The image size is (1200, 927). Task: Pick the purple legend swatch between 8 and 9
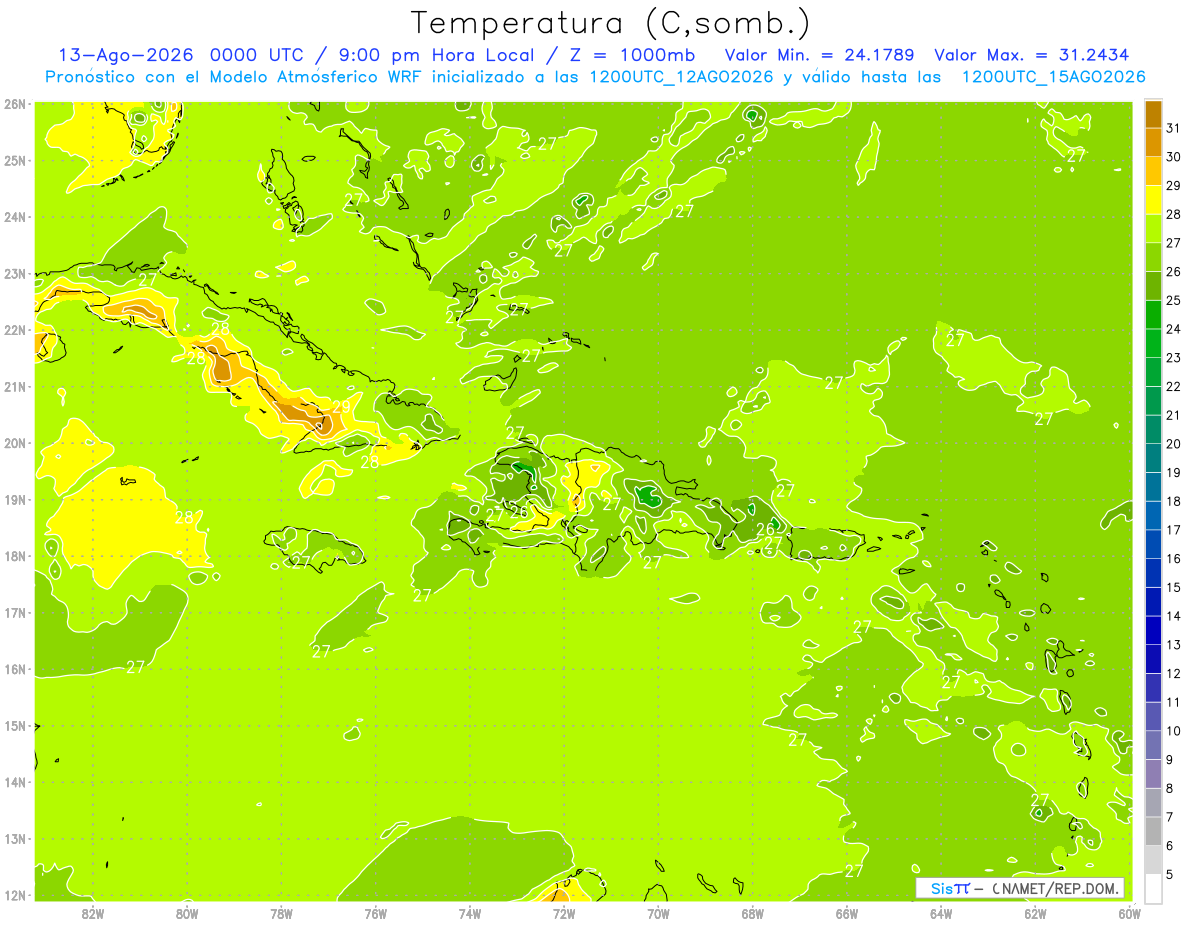point(1153,774)
